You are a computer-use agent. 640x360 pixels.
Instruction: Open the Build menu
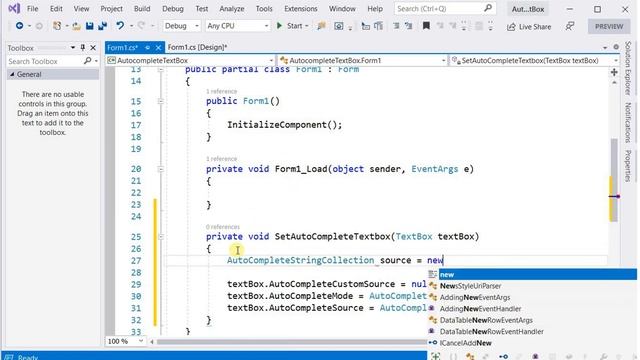[142, 9]
